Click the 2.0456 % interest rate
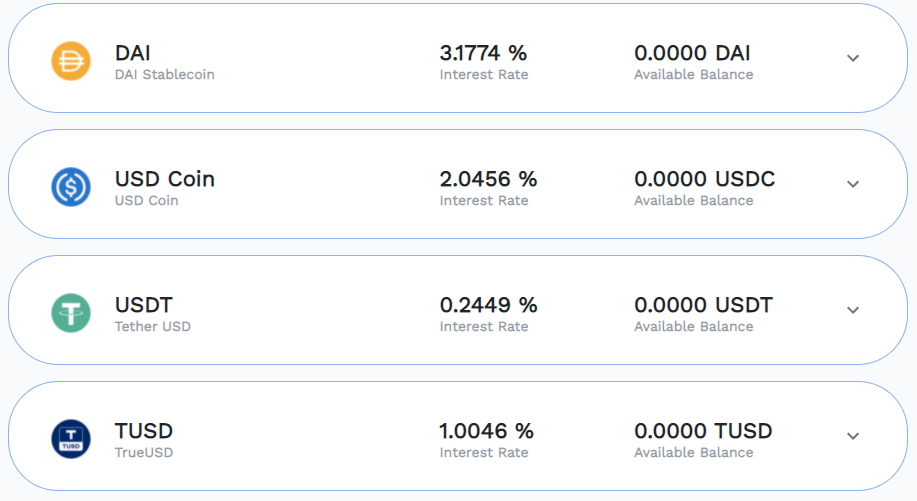Screen dimensions: 917x501 (488, 179)
